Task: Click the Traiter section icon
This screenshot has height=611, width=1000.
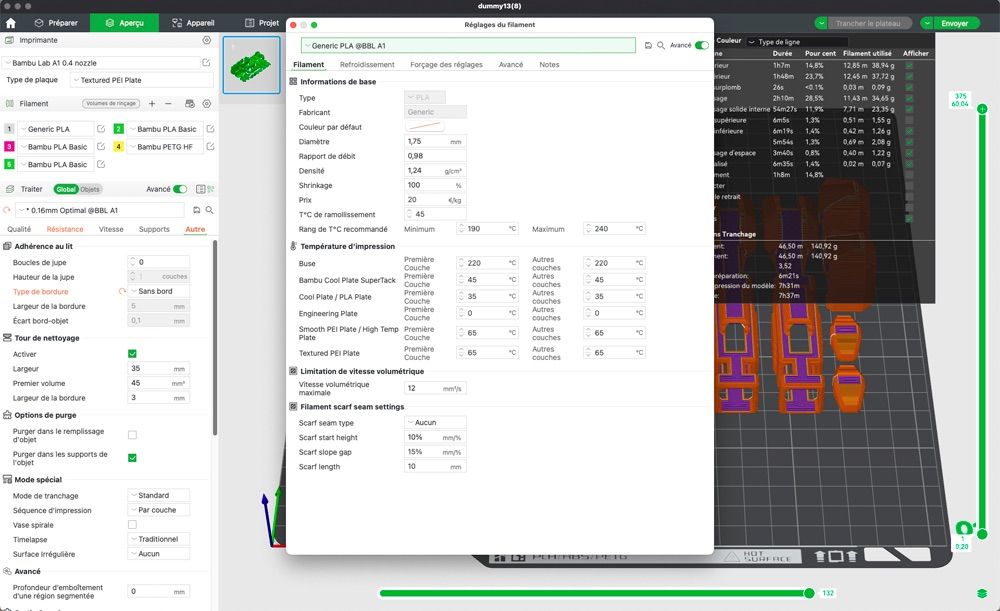Action: click(10, 189)
